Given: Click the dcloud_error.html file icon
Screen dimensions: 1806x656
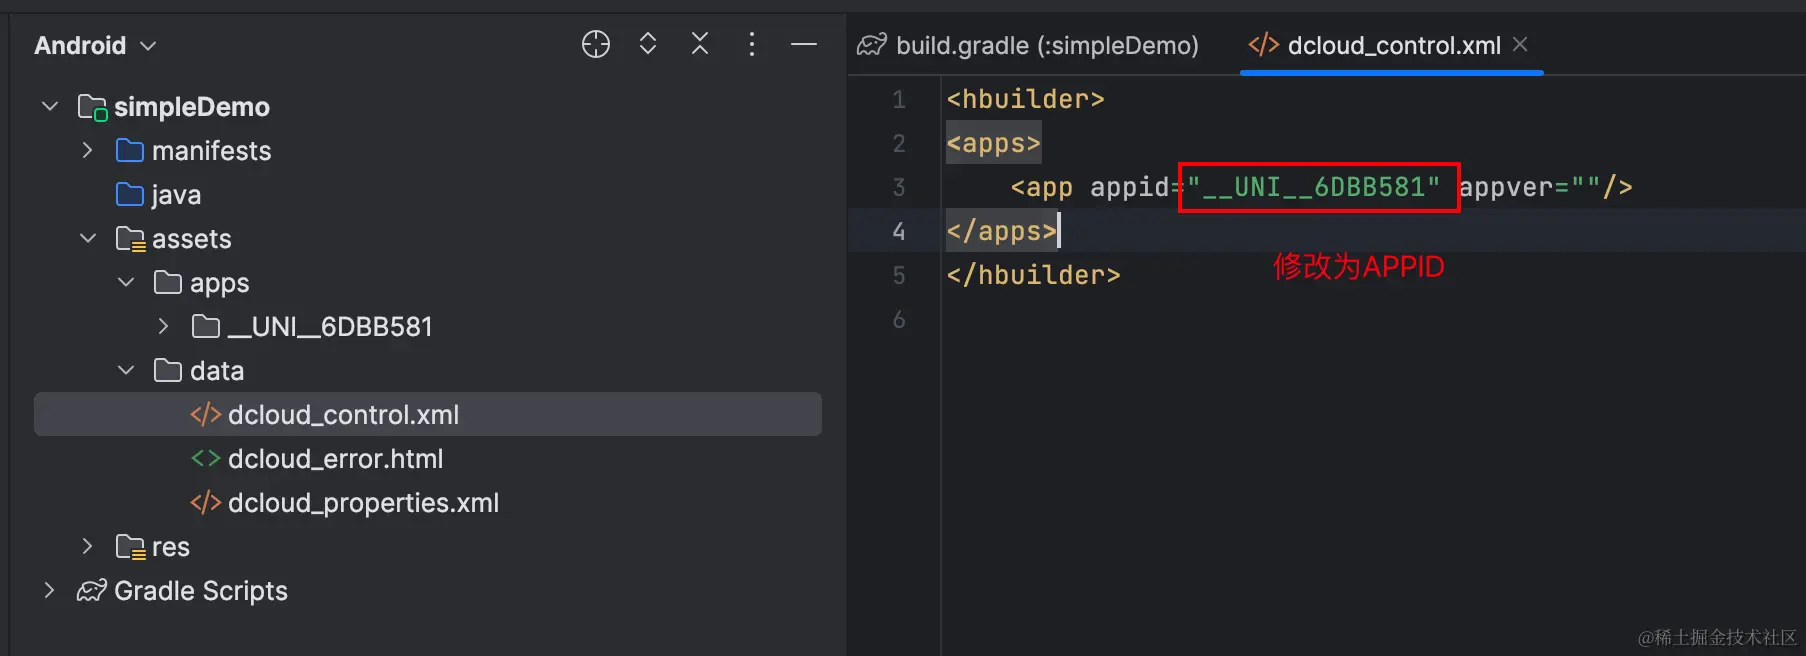Looking at the screenshot, I should 205,459.
